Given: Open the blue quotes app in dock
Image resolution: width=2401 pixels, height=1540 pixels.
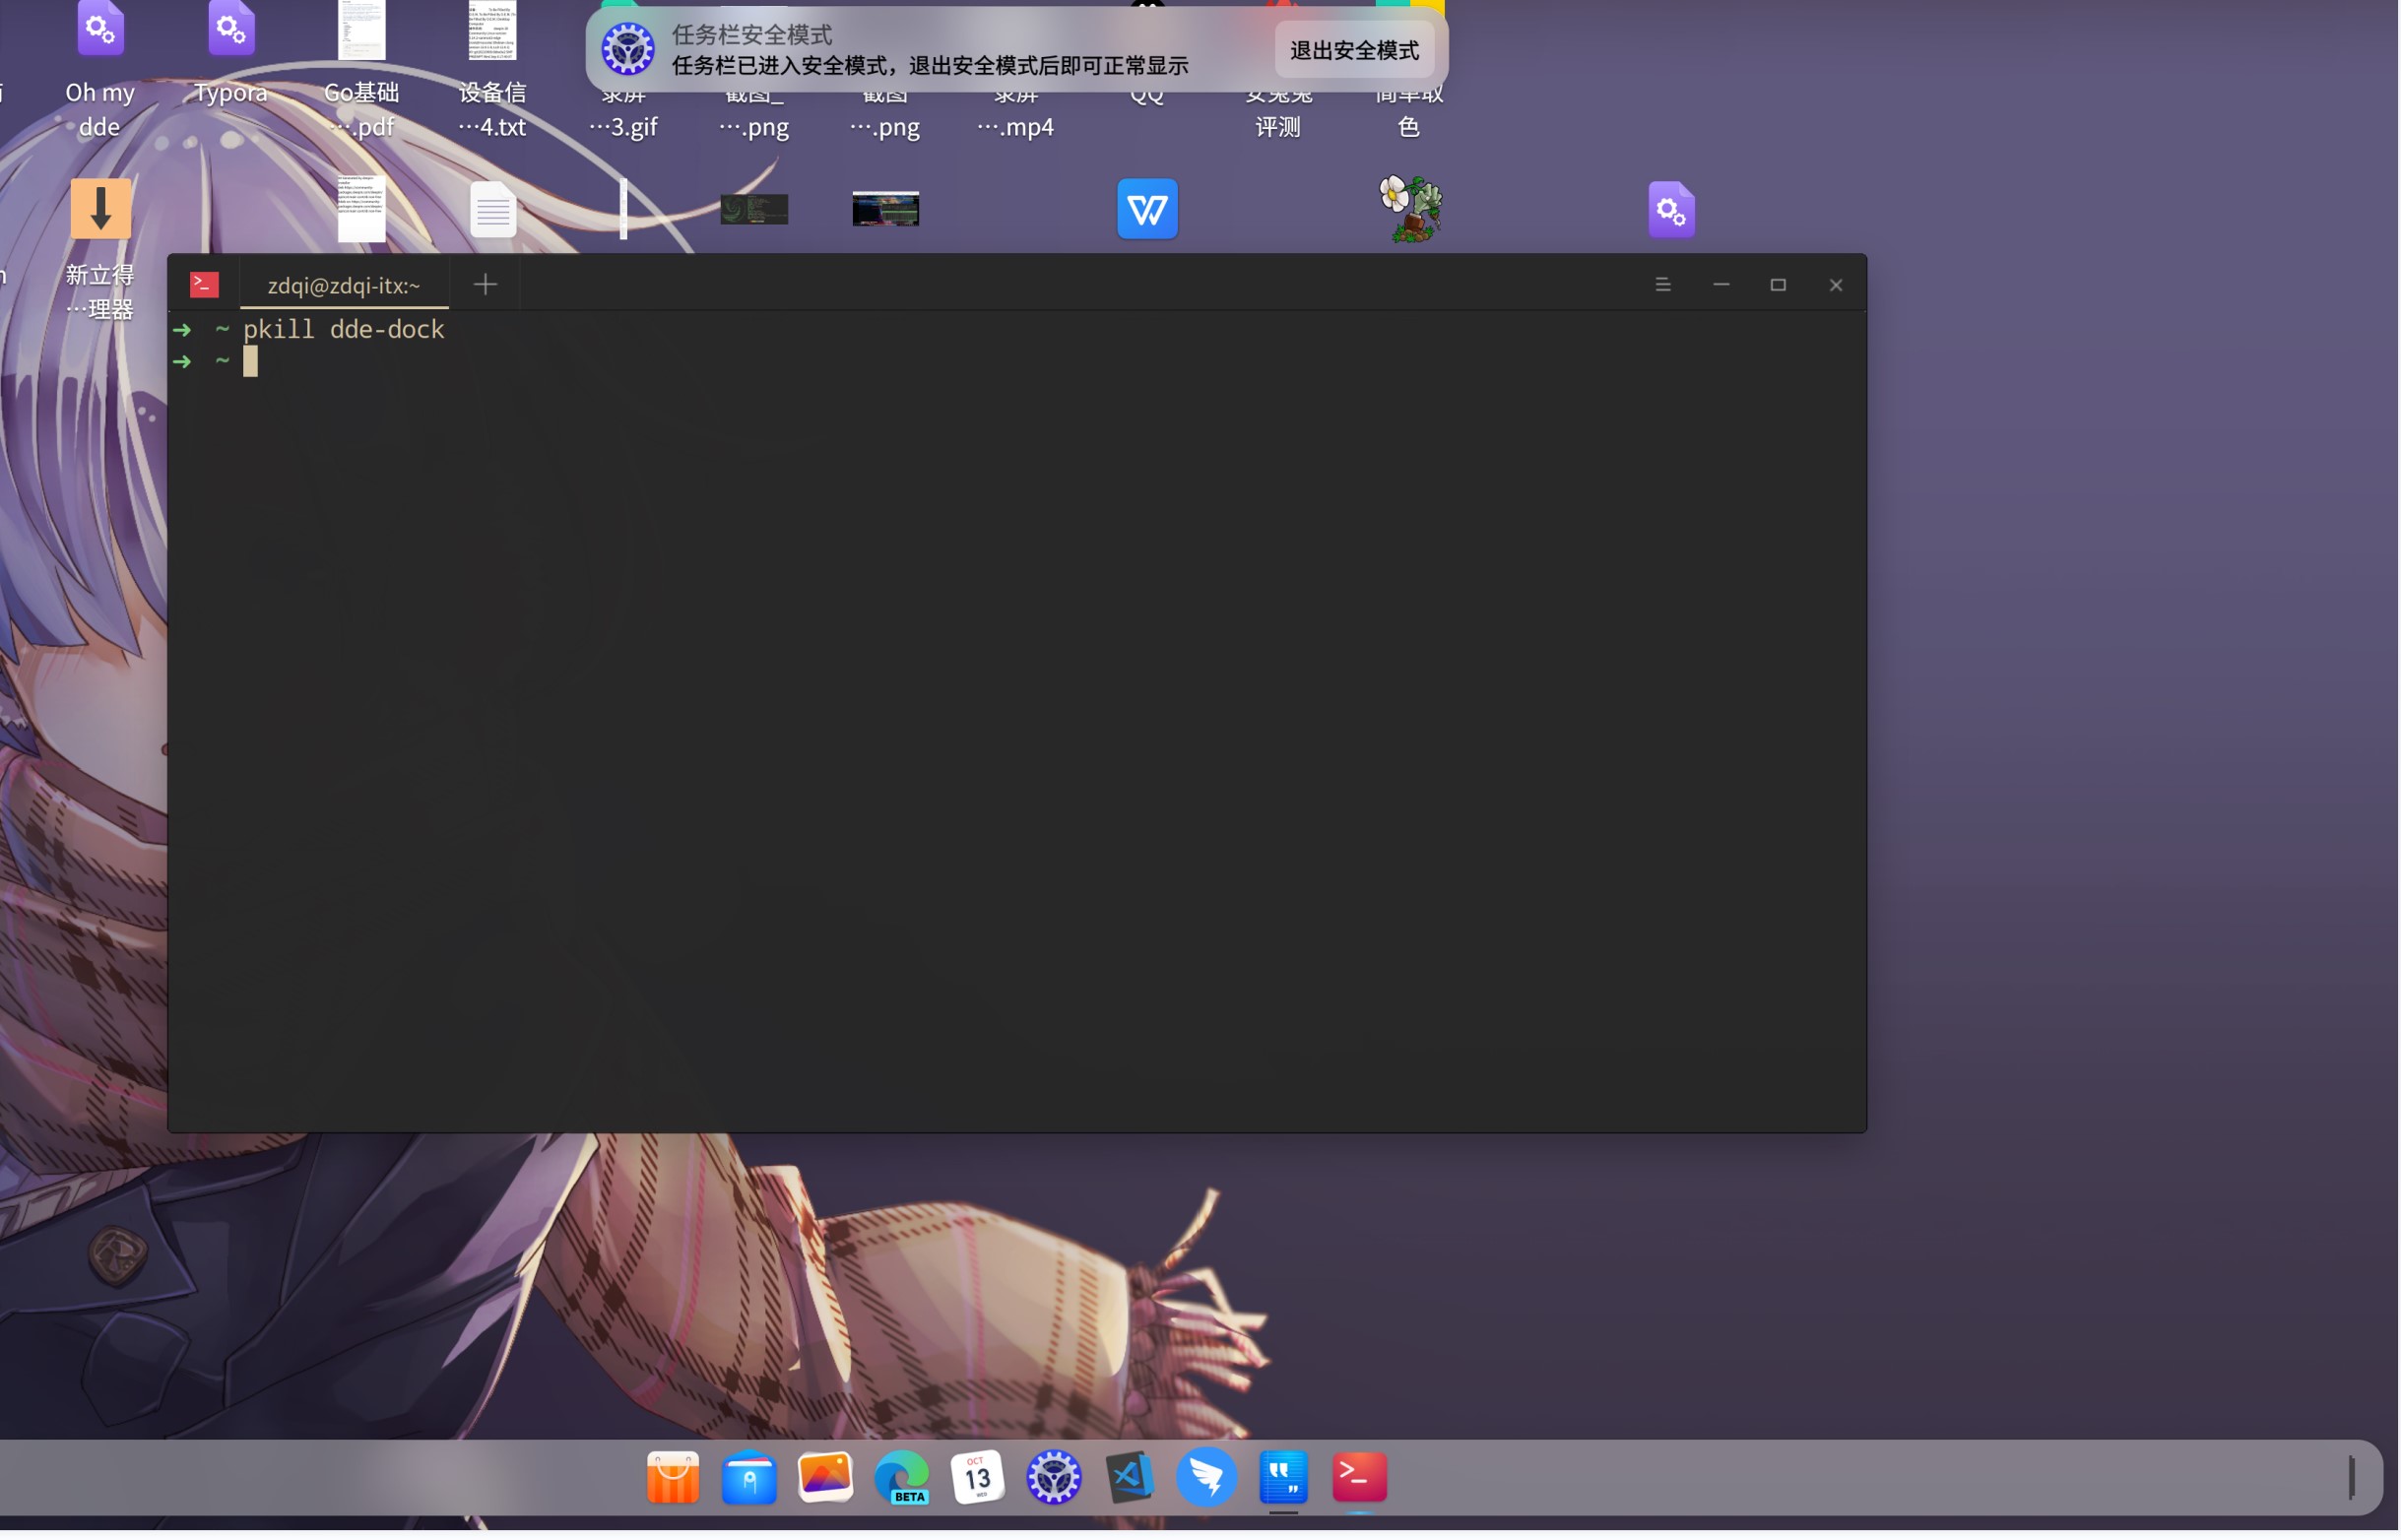Looking at the screenshot, I should [1283, 1478].
